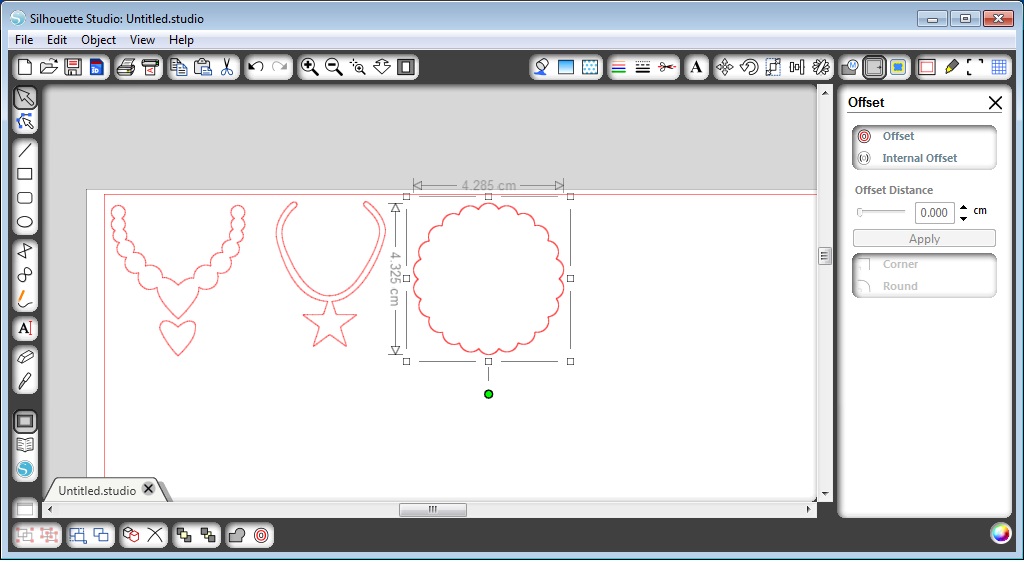Delete selected object with X icon
Viewport: 1024px width, 562px height.
click(155, 535)
